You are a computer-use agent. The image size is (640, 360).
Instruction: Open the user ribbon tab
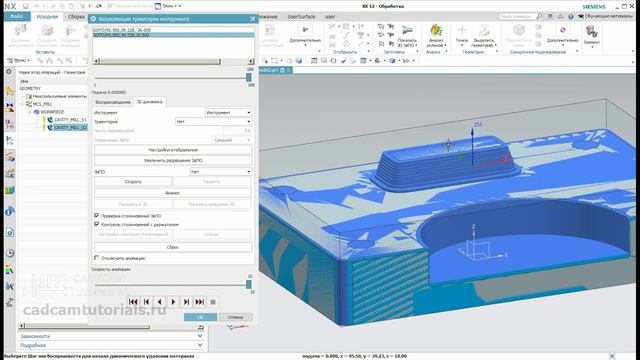330,17
